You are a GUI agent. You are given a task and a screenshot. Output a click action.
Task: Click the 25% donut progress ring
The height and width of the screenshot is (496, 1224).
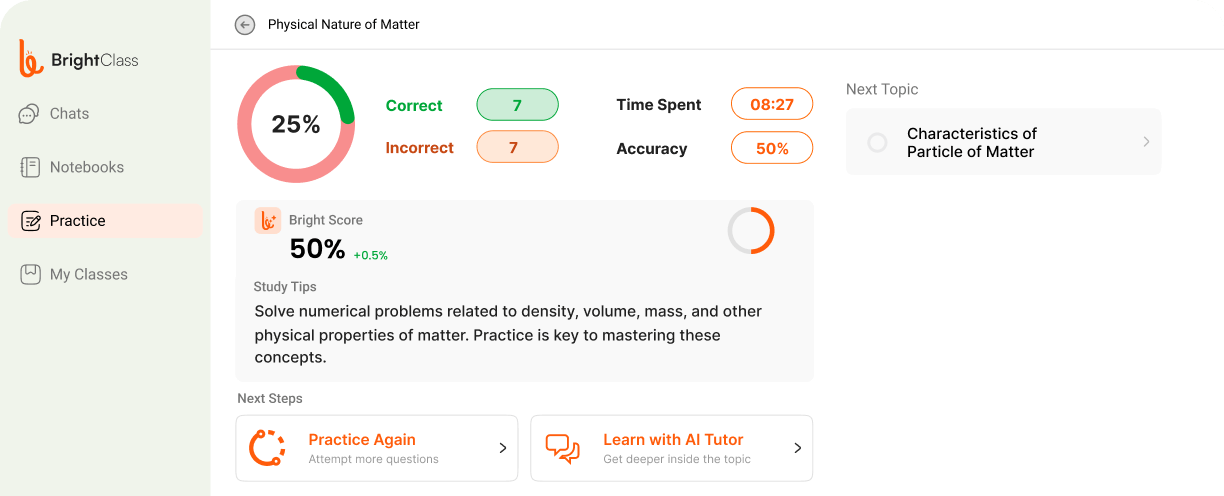[296, 124]
